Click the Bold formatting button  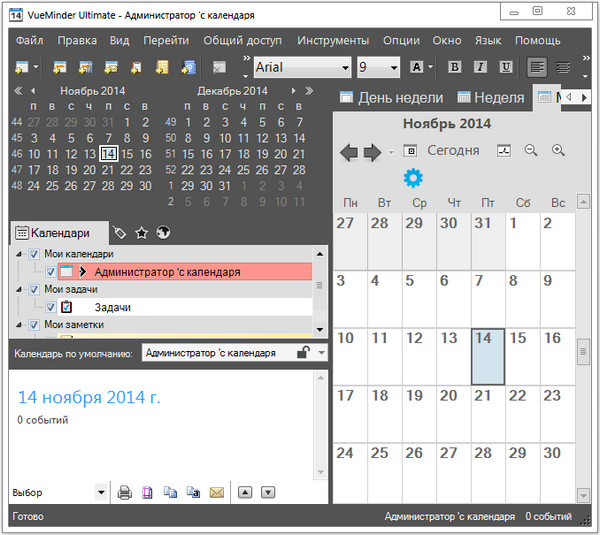click(454, 67)
